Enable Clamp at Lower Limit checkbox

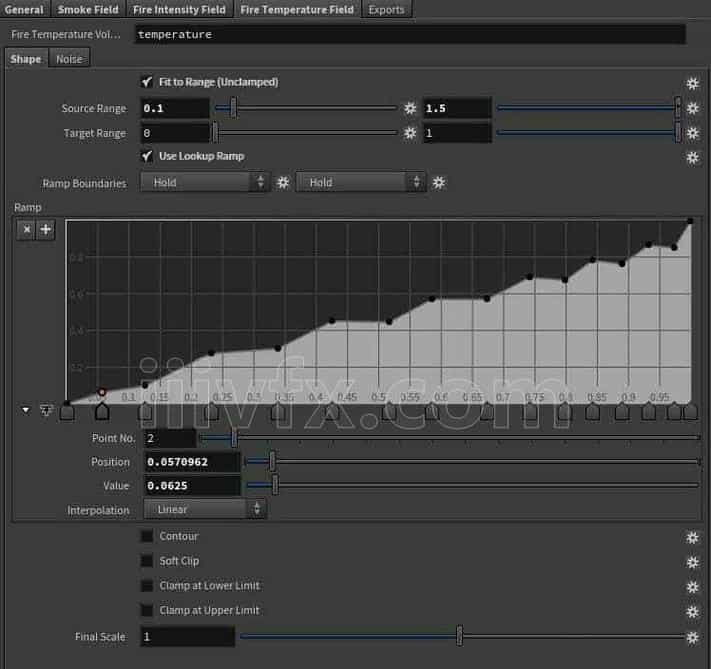coord(146,586)
